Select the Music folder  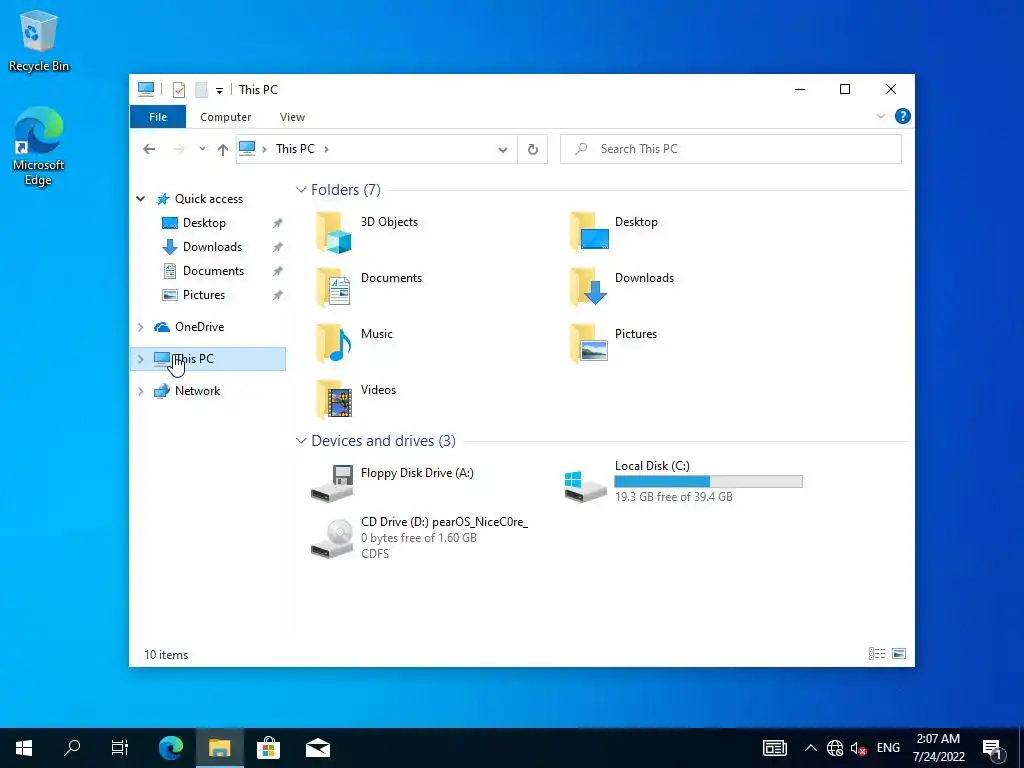(355, 344)
